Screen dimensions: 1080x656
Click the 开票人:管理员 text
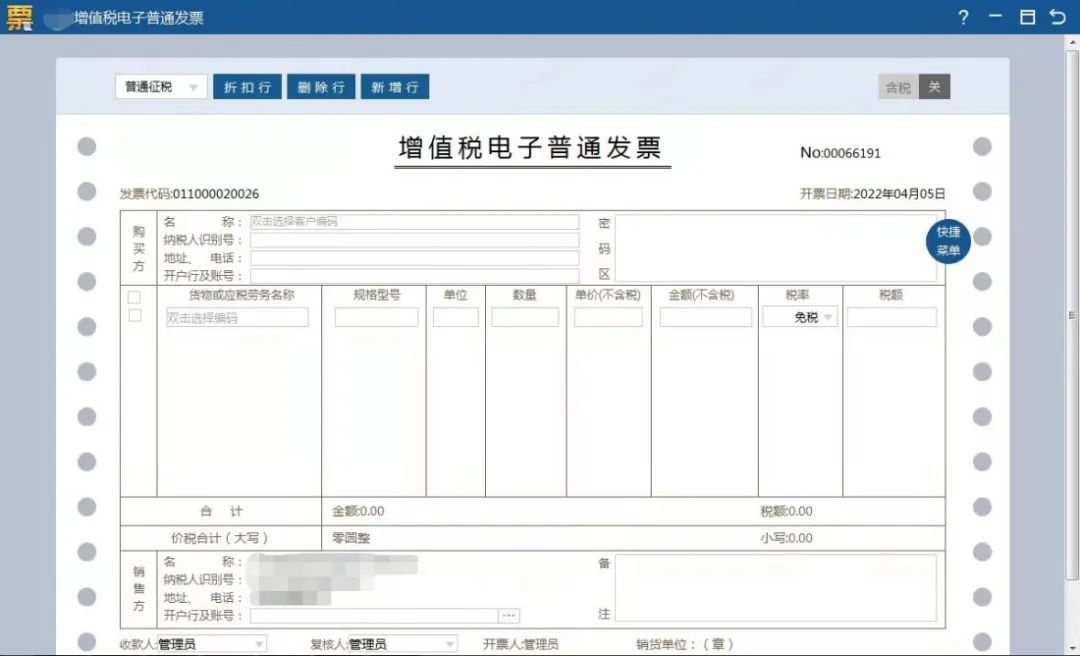(x=521, y=644)
